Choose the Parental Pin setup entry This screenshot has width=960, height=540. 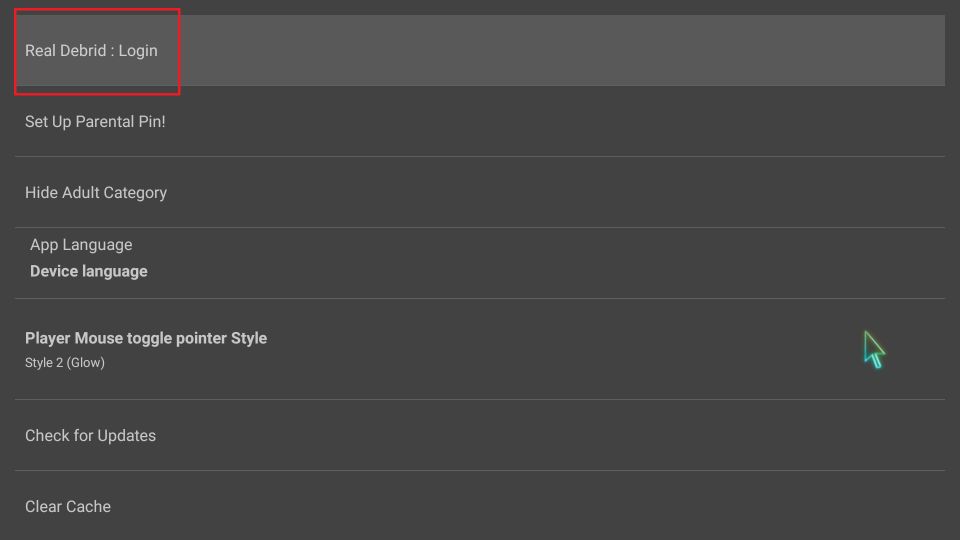480,121
